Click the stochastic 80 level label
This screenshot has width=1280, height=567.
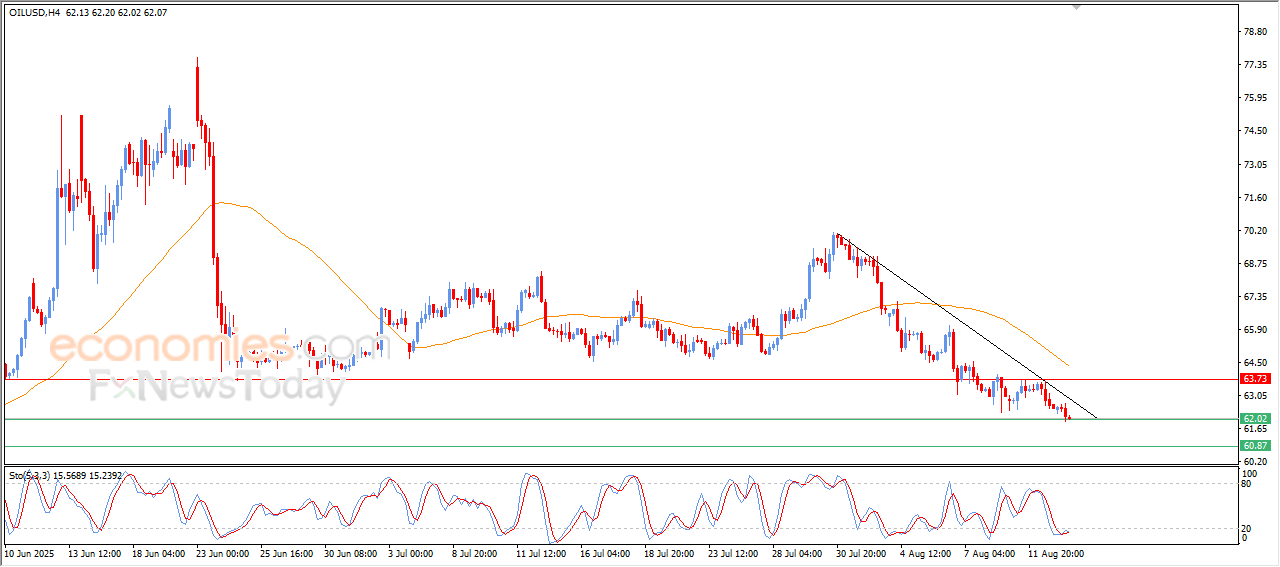[1247, 484]
